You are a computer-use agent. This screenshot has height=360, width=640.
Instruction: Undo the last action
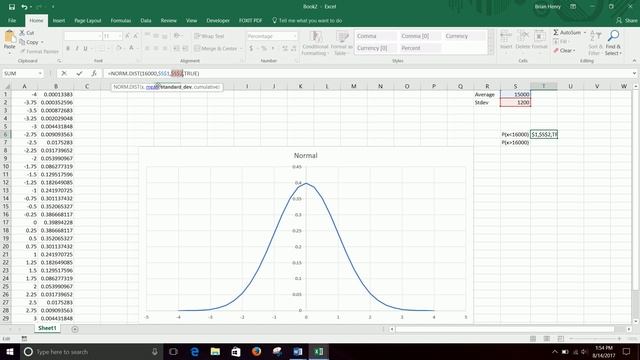tap(24, 7)
